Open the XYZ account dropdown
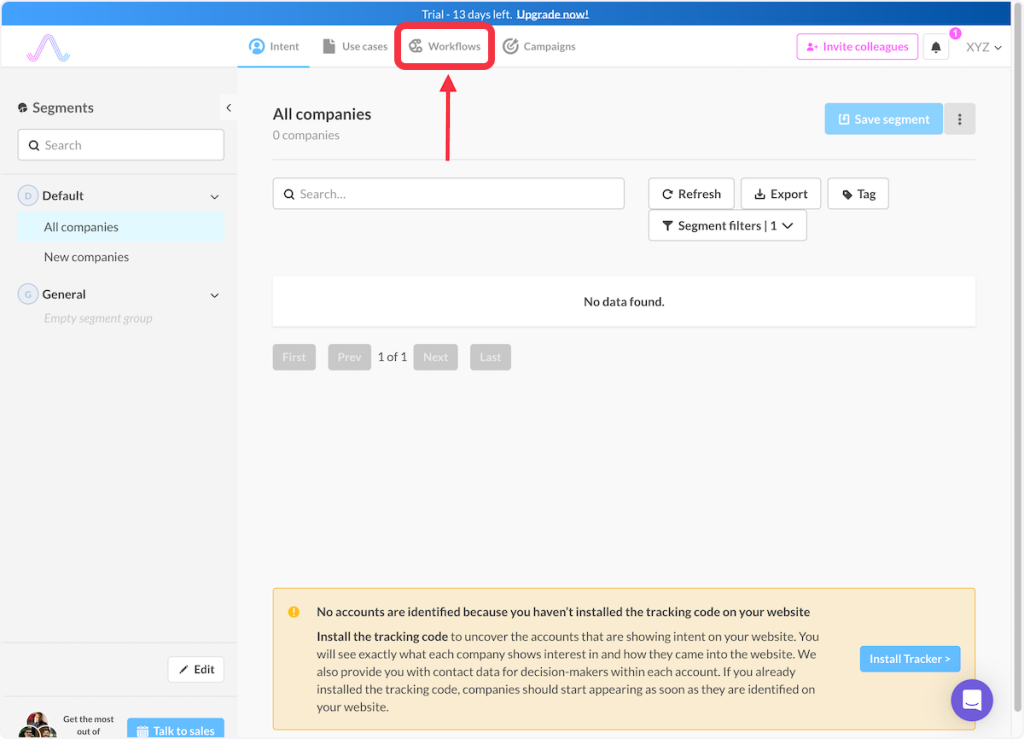Screen dimensions: 1024x739 click(983, 47)
